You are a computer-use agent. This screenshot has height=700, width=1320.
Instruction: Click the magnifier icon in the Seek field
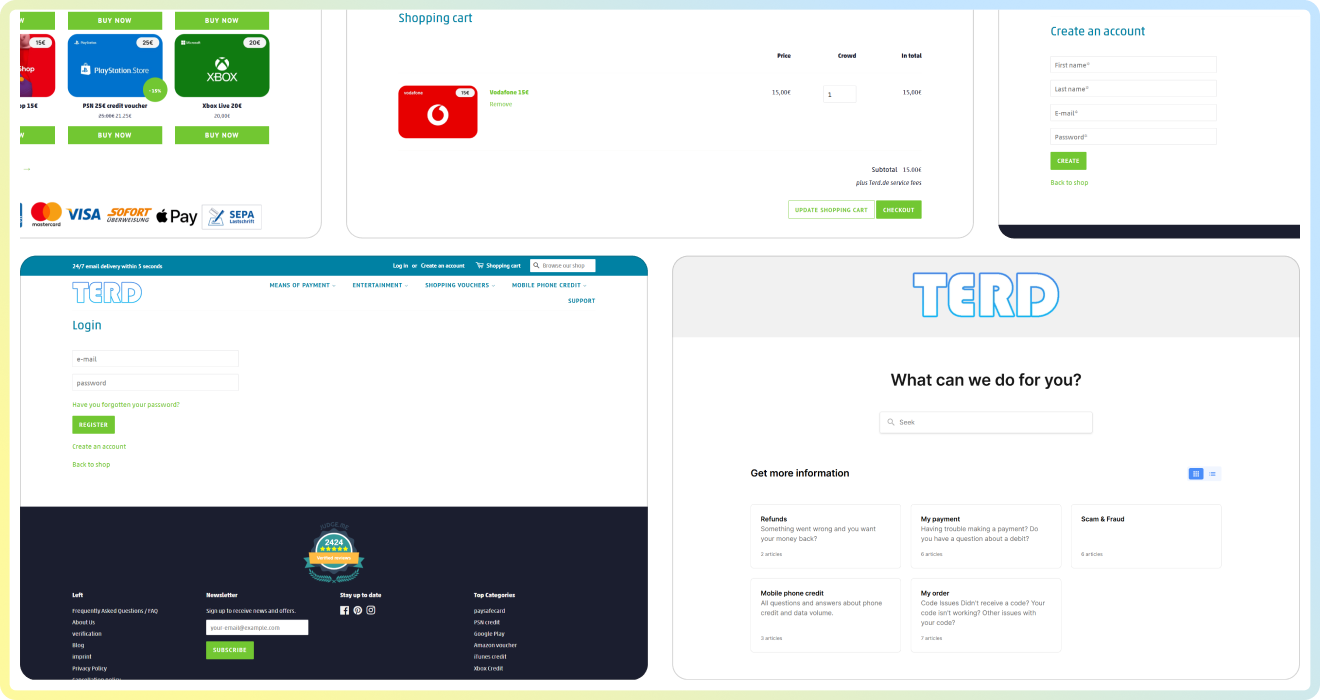click(891, 422)
